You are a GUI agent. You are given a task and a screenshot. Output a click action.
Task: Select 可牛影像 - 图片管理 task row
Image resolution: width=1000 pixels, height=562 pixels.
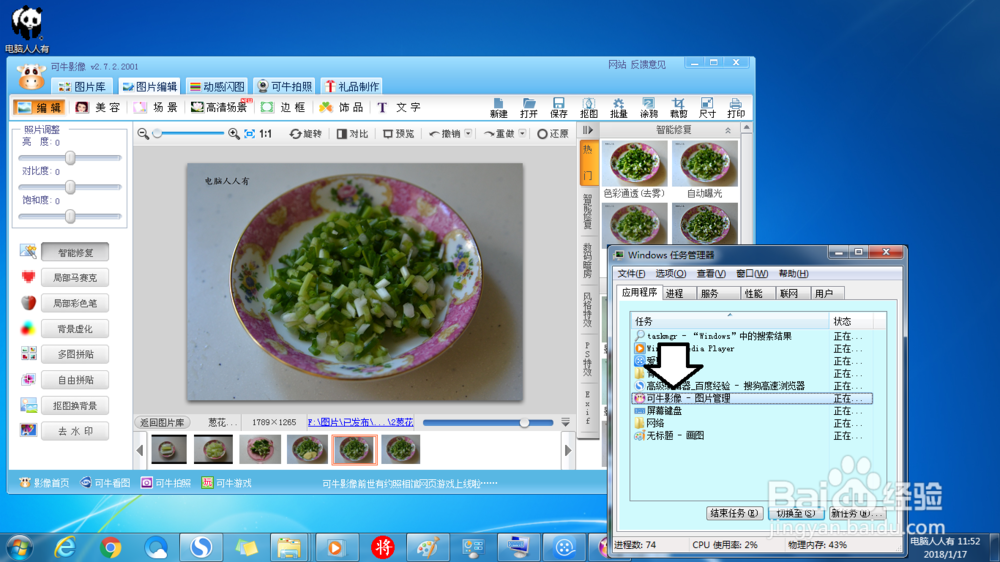tap(752, 398)
